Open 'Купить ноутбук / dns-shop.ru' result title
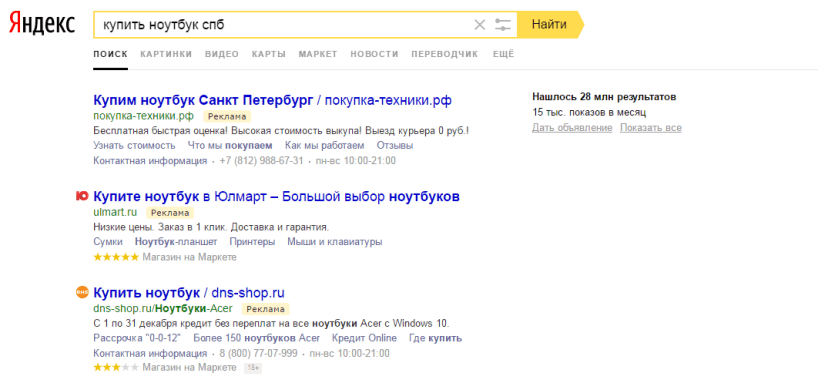 point(189,293)
